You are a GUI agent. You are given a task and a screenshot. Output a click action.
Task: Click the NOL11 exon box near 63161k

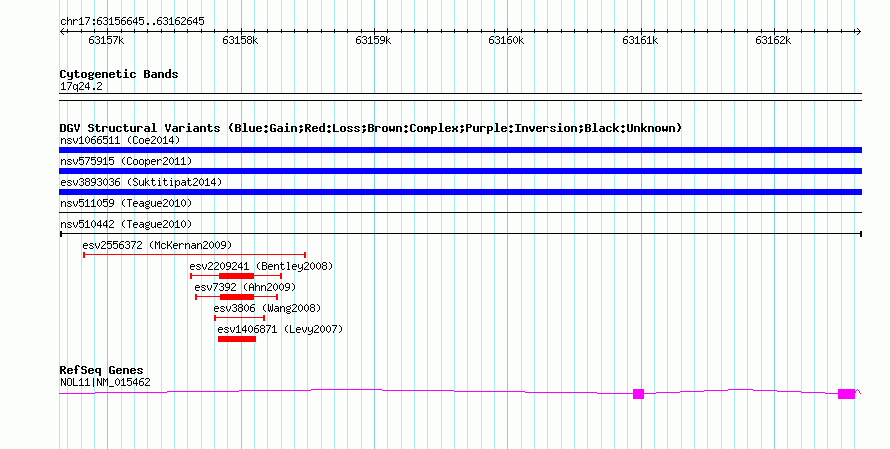point(639,394)
